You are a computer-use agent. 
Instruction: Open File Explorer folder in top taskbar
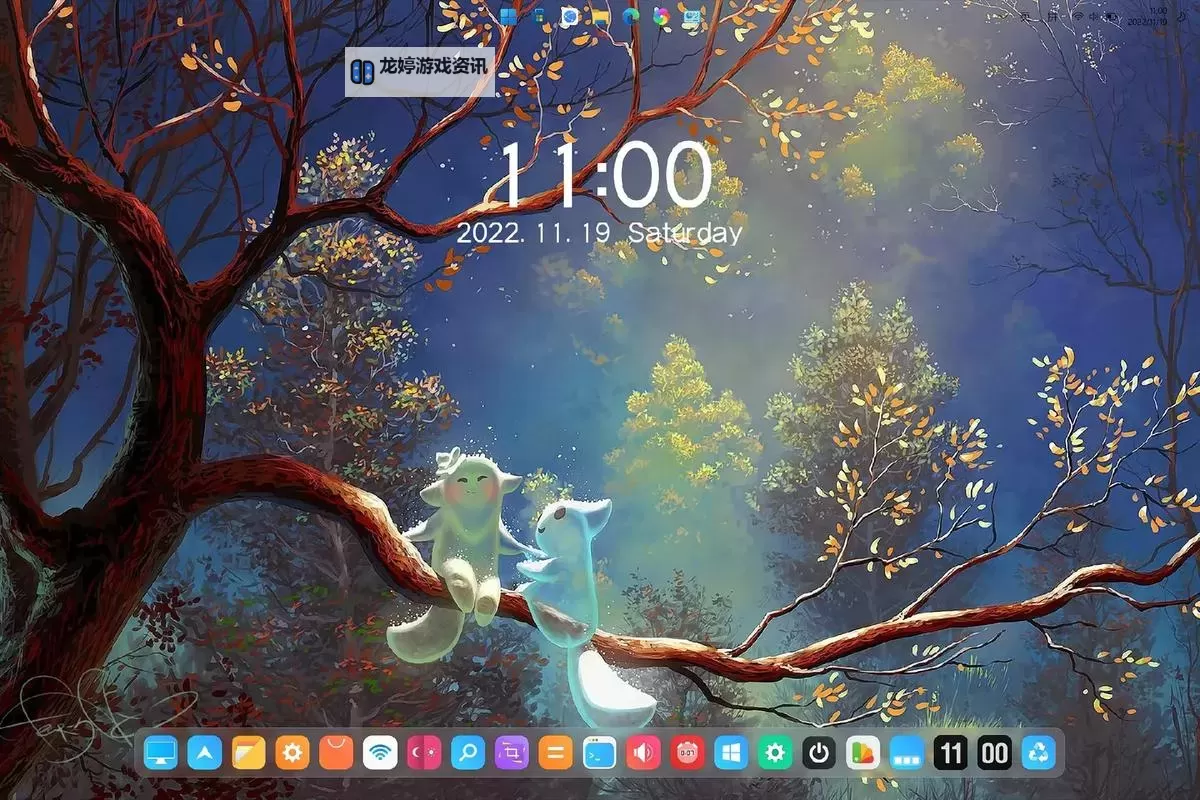pyautogui.click(x=600, y=16)
